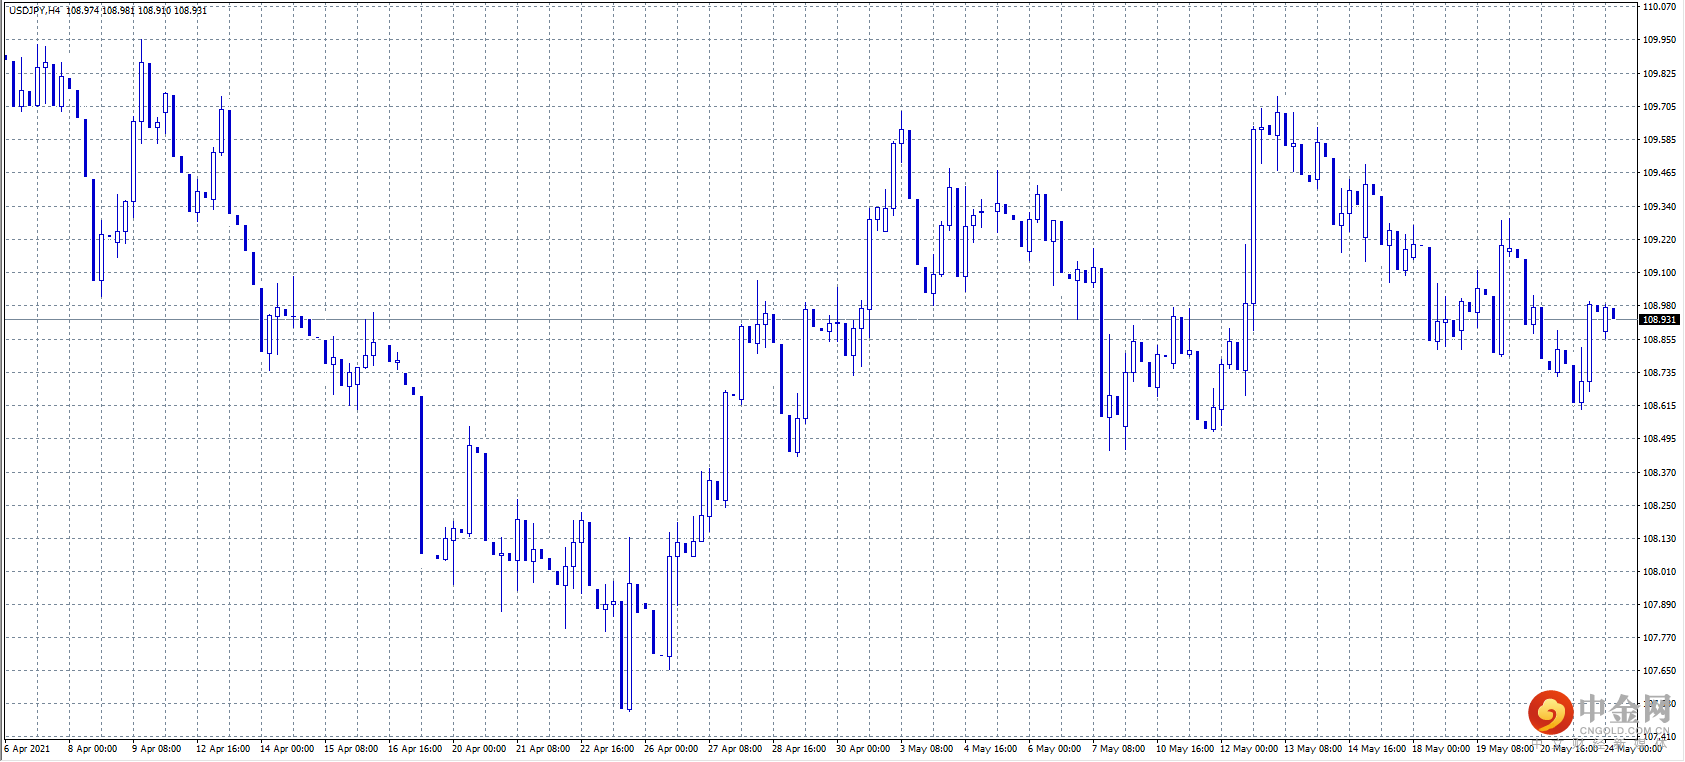Select the 108.974 open value in header
The width and height of the screenshot is (1685, 762).
[83, 11]
